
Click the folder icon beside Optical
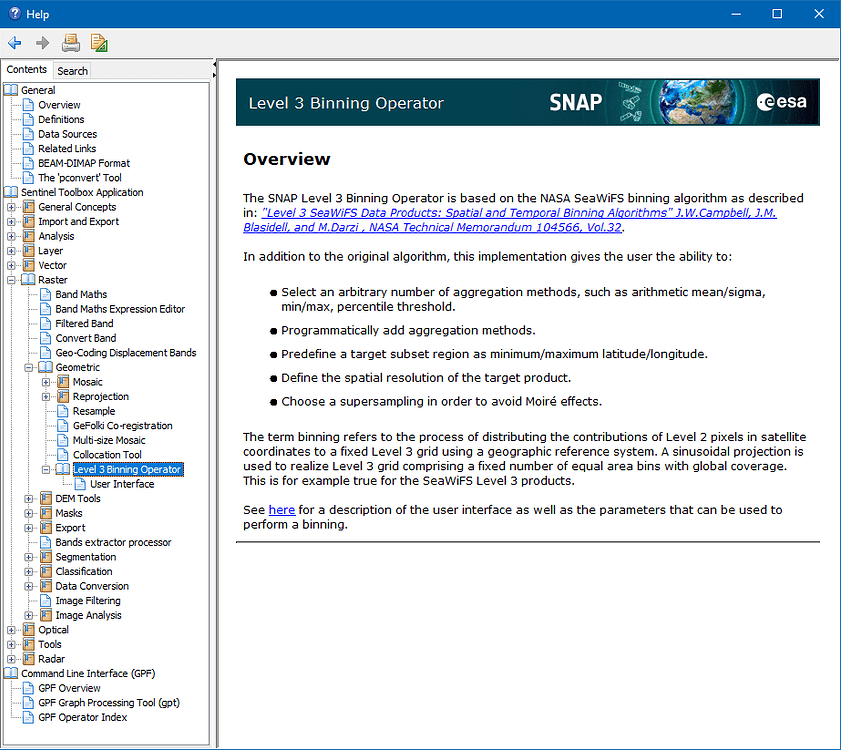[x=28, y=629]
